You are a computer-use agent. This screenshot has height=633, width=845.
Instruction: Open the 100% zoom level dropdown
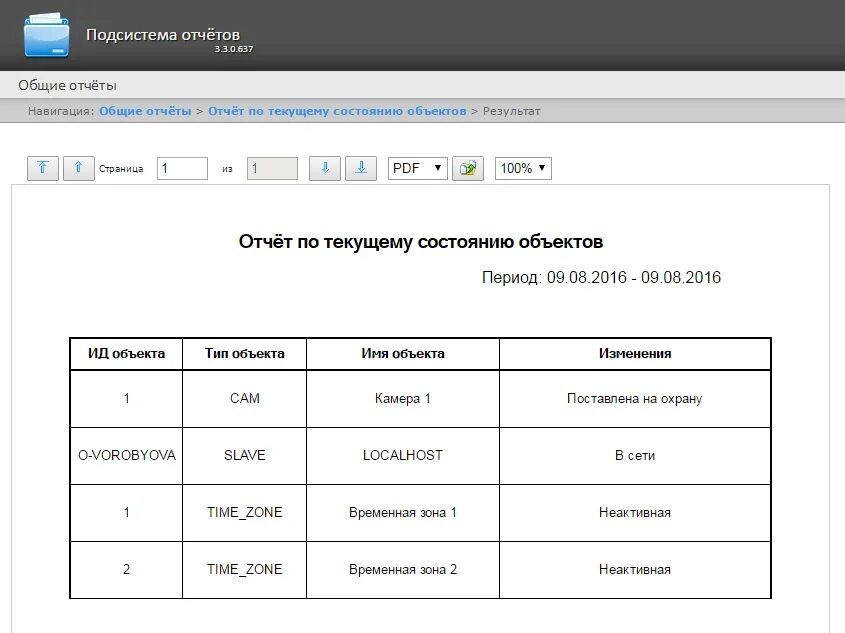[x=523, y=168]
